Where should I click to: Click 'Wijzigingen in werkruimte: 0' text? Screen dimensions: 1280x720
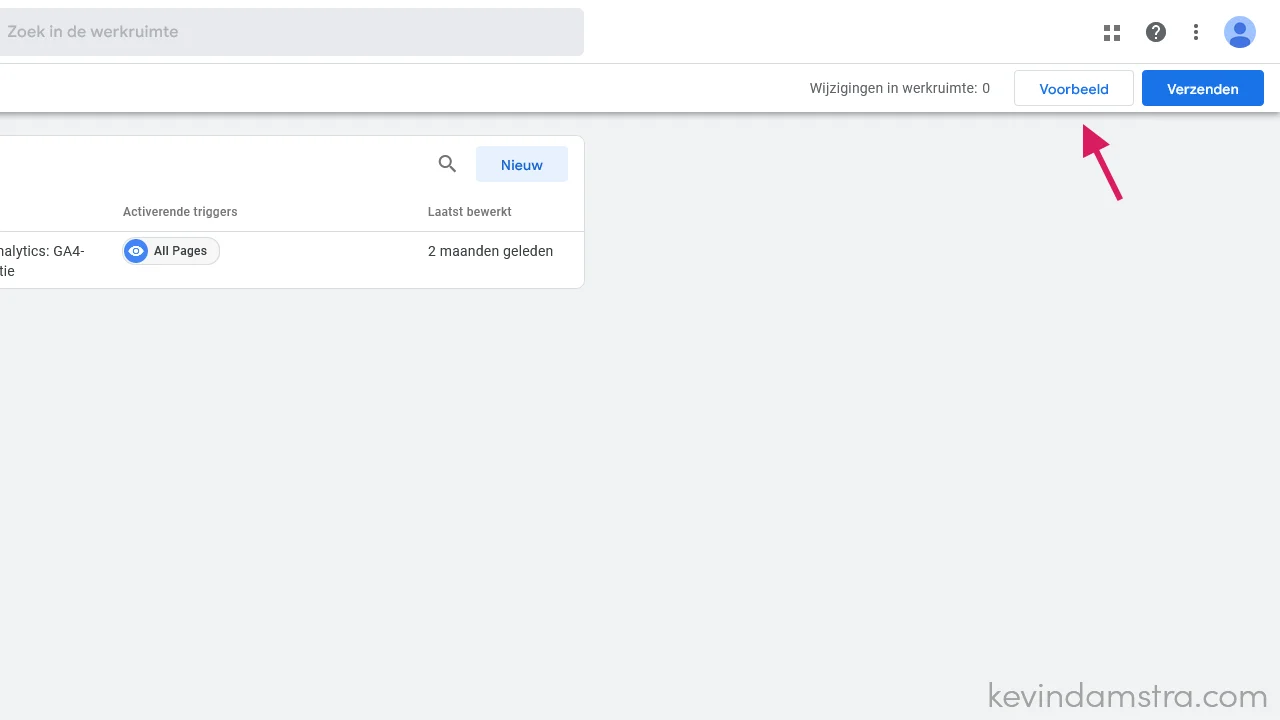pyautogui.click(x=900, y=88)
